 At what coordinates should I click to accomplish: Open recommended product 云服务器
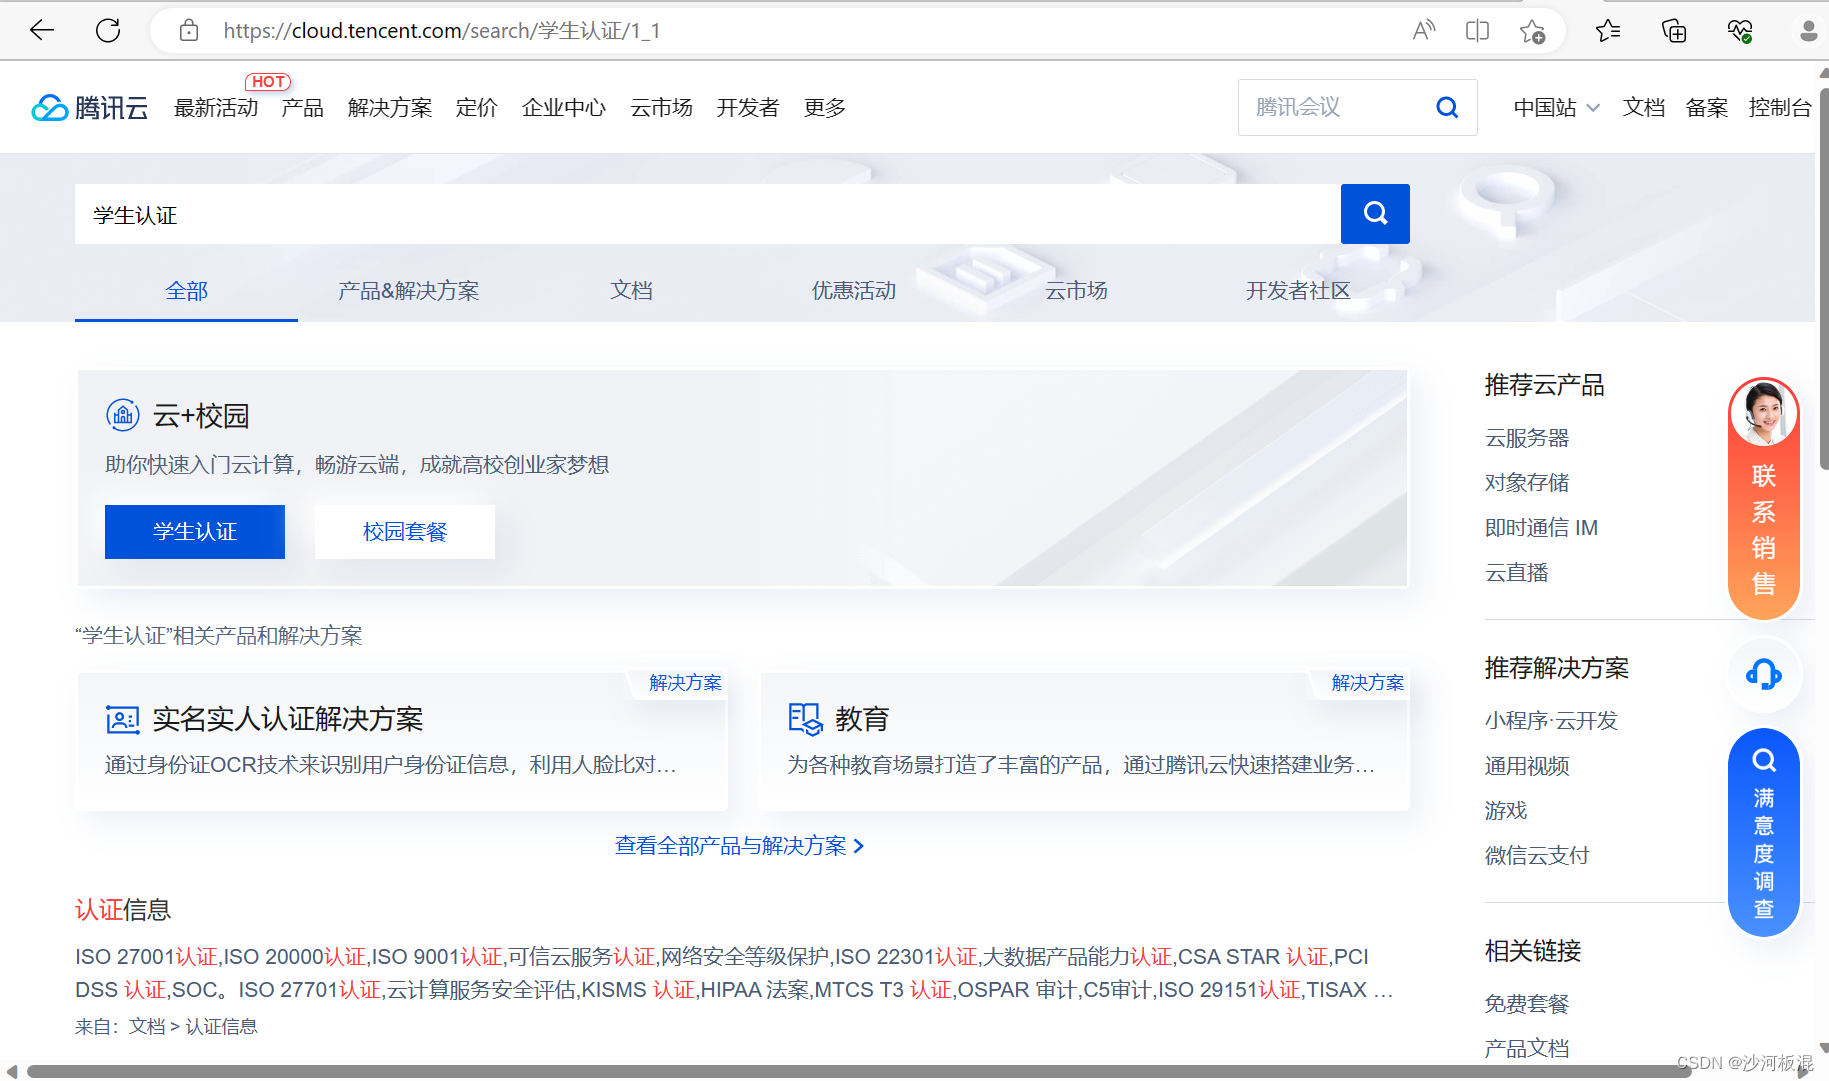(1527, 438)
